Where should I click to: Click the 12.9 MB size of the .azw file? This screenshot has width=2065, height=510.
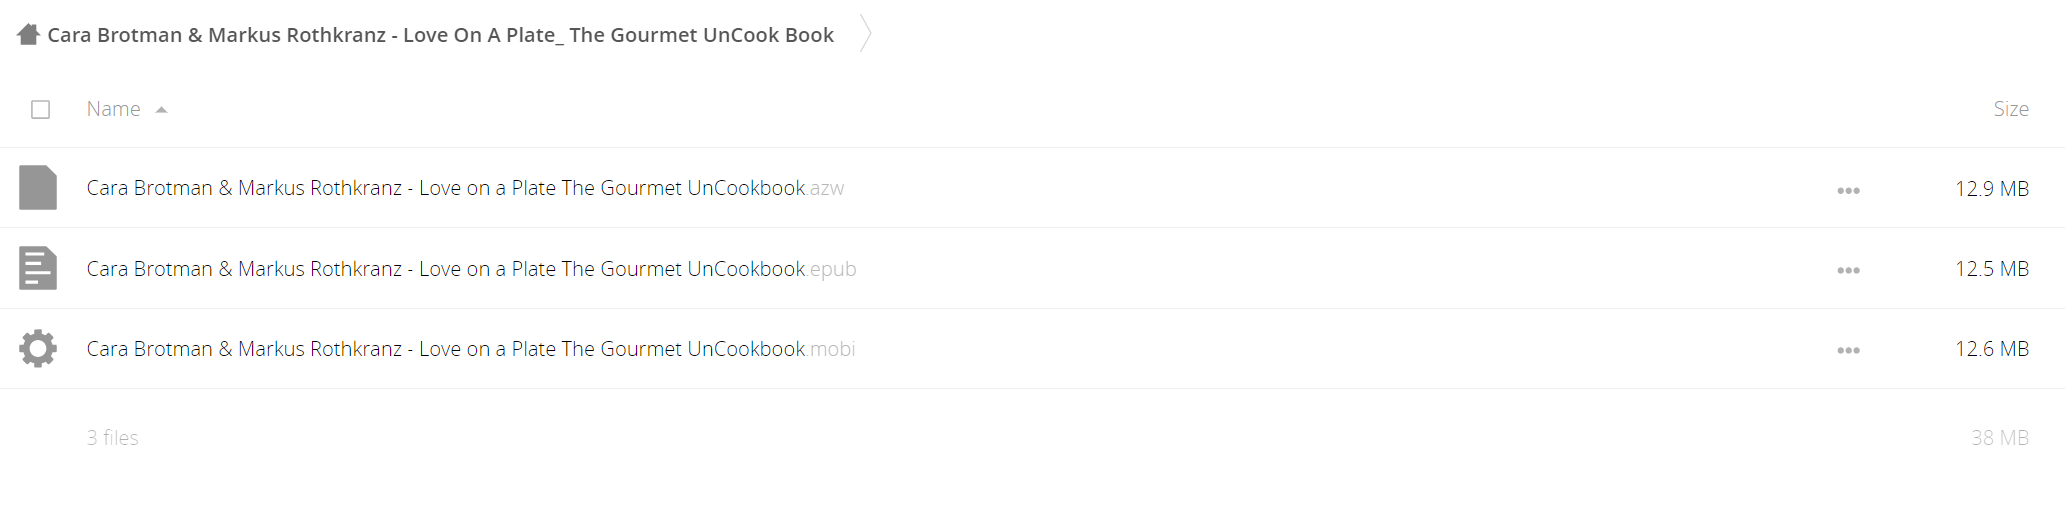coord(1992,188)
